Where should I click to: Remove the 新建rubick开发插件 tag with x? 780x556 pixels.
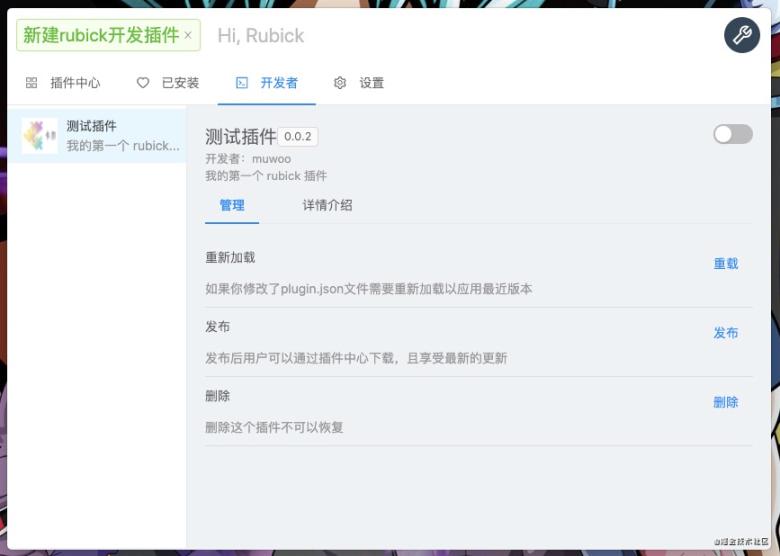pos(188,36)
